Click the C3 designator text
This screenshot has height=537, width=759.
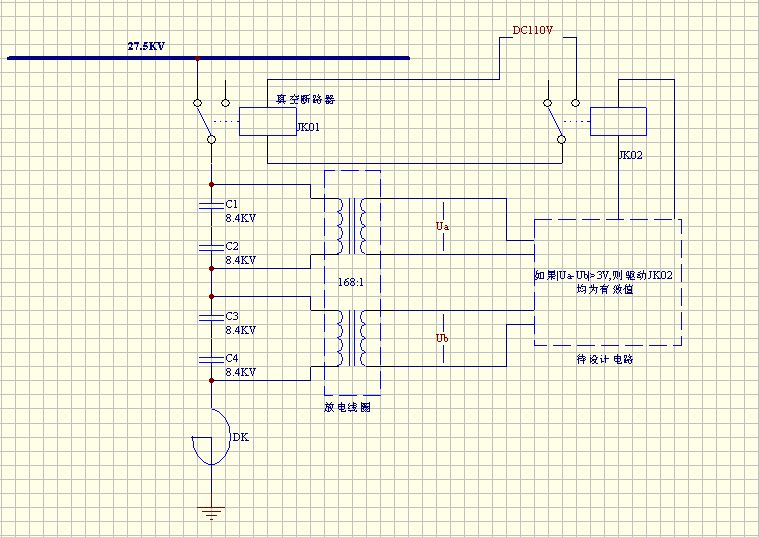(232, 316)
